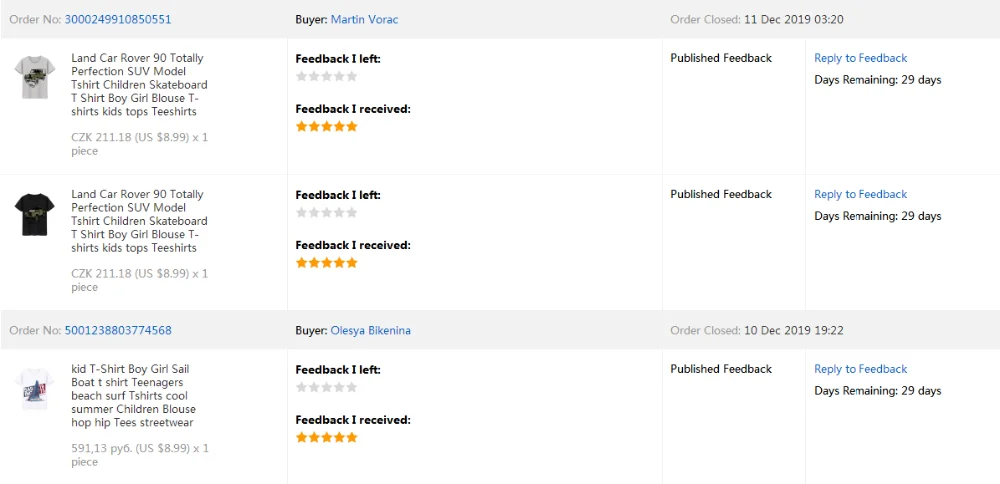1000x484 pixels.
Task: Click empty star rating for sailboat t-shirt
Action: 326,387
